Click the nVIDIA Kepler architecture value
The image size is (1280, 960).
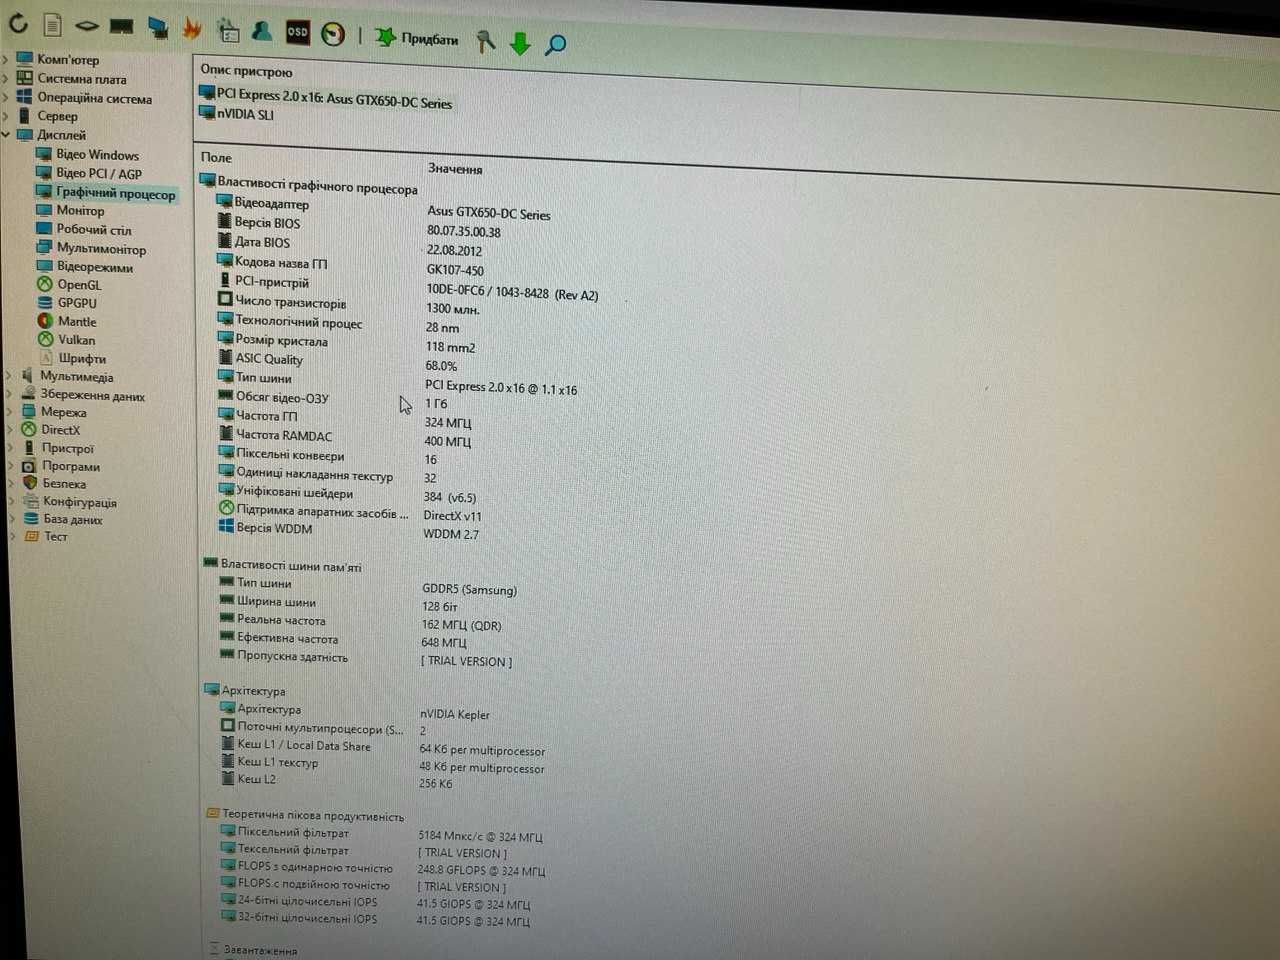[454, 714]
